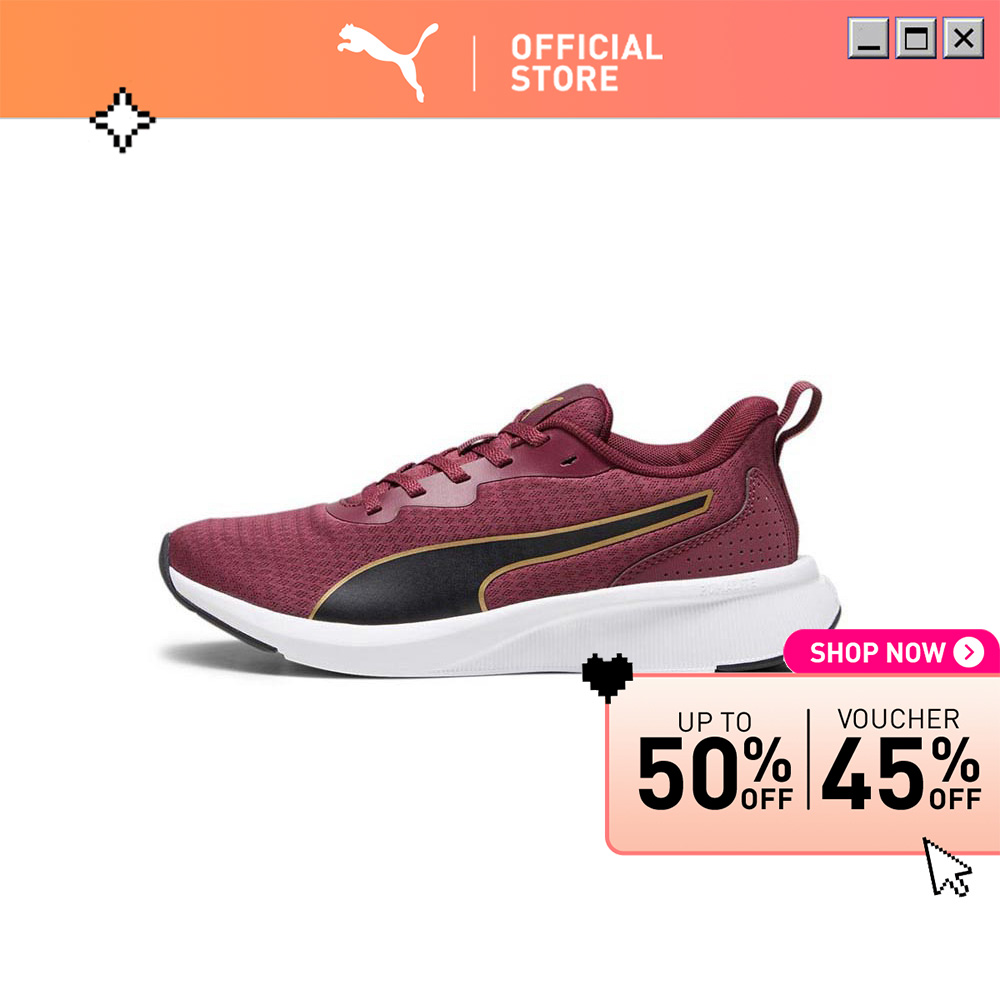The image size is (1000, 1000).
Task: Click the Voucher 45% Off offer
Action: pyautogui.click(x=901, y=759)
